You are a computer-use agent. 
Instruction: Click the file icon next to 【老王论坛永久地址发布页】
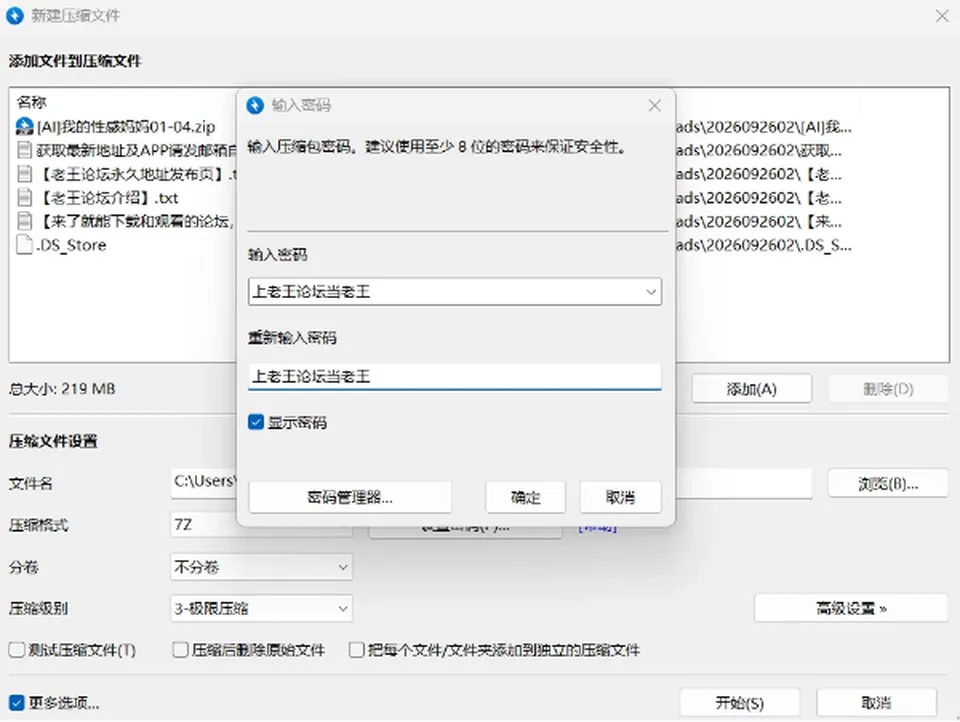[24, 174]
